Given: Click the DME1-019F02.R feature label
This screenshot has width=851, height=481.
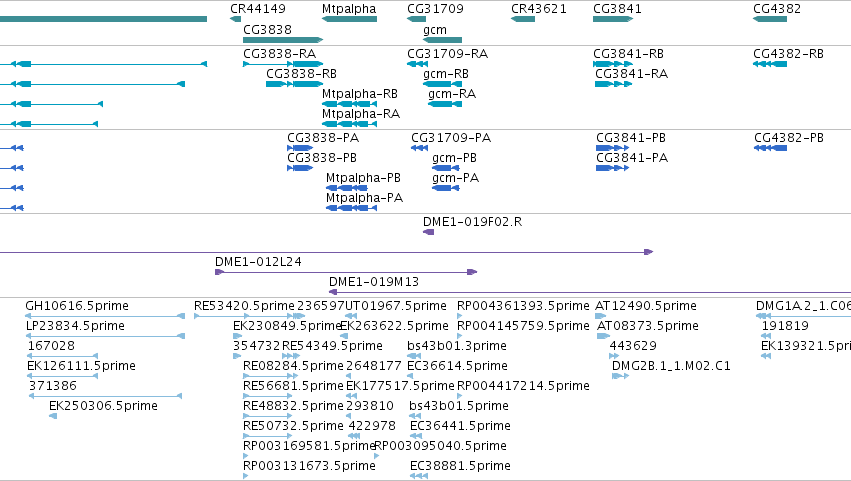Looking at the screenshot, I should coord(472,222).
